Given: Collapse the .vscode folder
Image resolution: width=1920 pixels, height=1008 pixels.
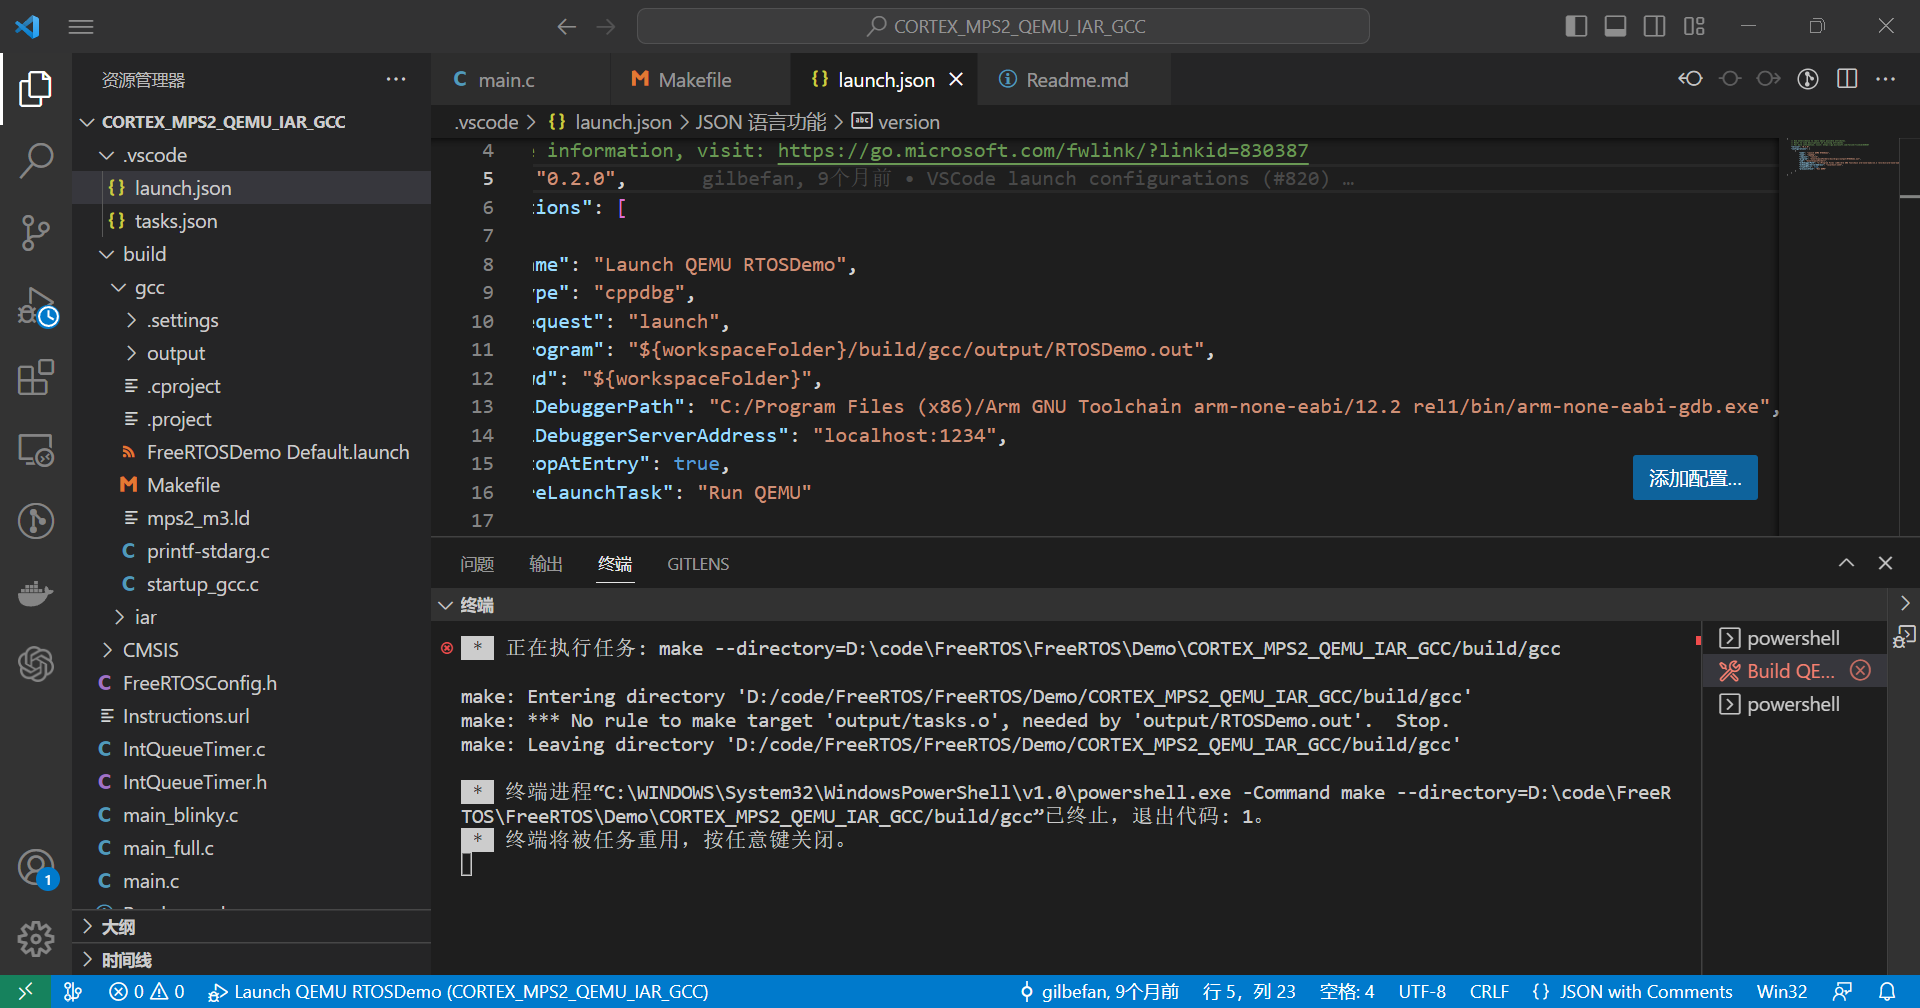Looking at the screenshot, I should tap(154, 155).
